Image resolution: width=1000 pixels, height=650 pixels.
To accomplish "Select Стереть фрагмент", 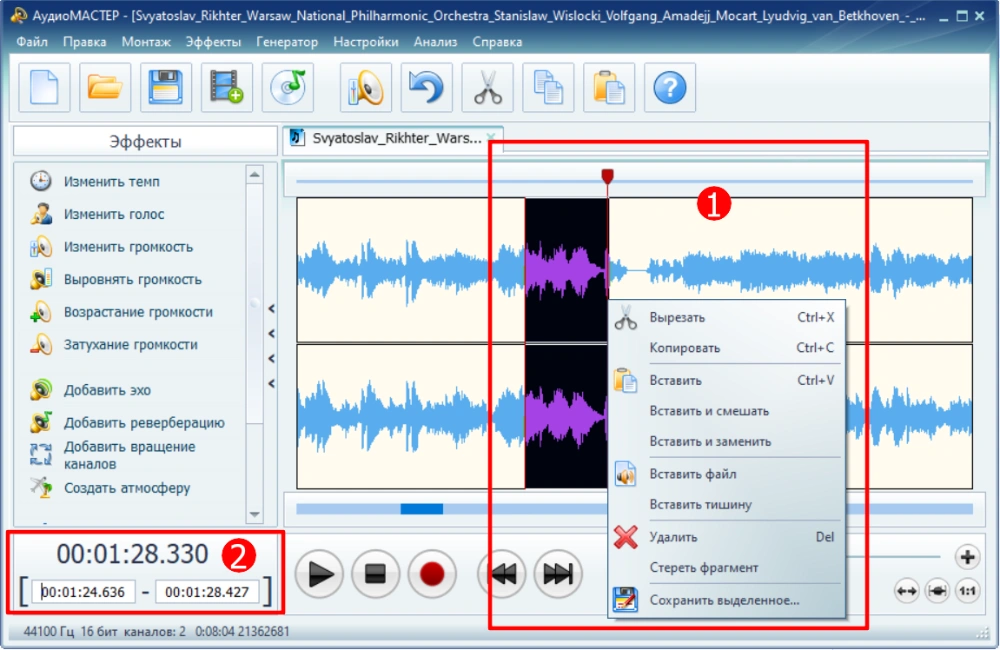I will (726, 568).
